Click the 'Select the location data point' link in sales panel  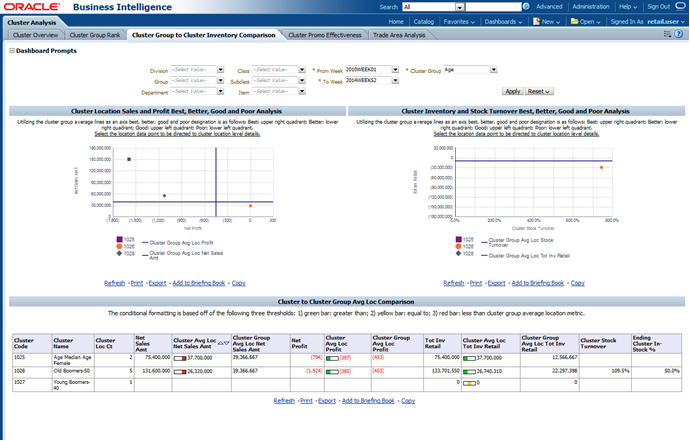(x=177, y=134)
